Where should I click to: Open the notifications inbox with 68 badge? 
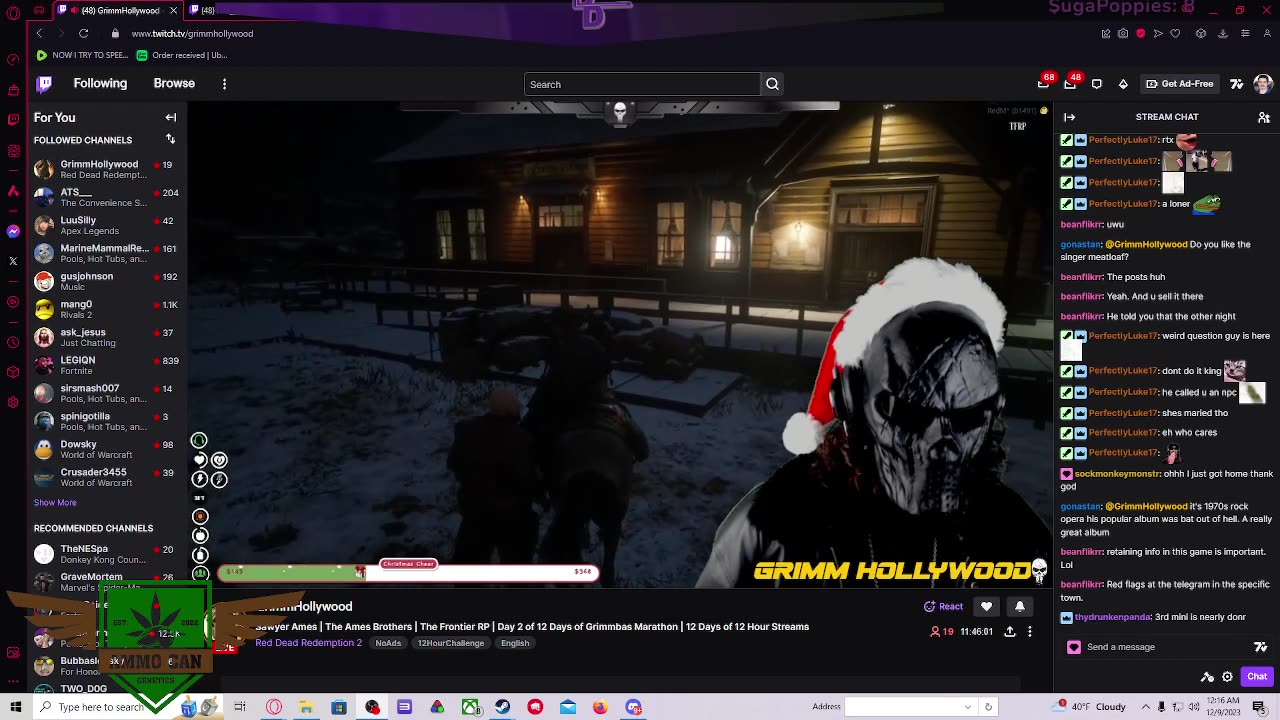coord(1044,84)
